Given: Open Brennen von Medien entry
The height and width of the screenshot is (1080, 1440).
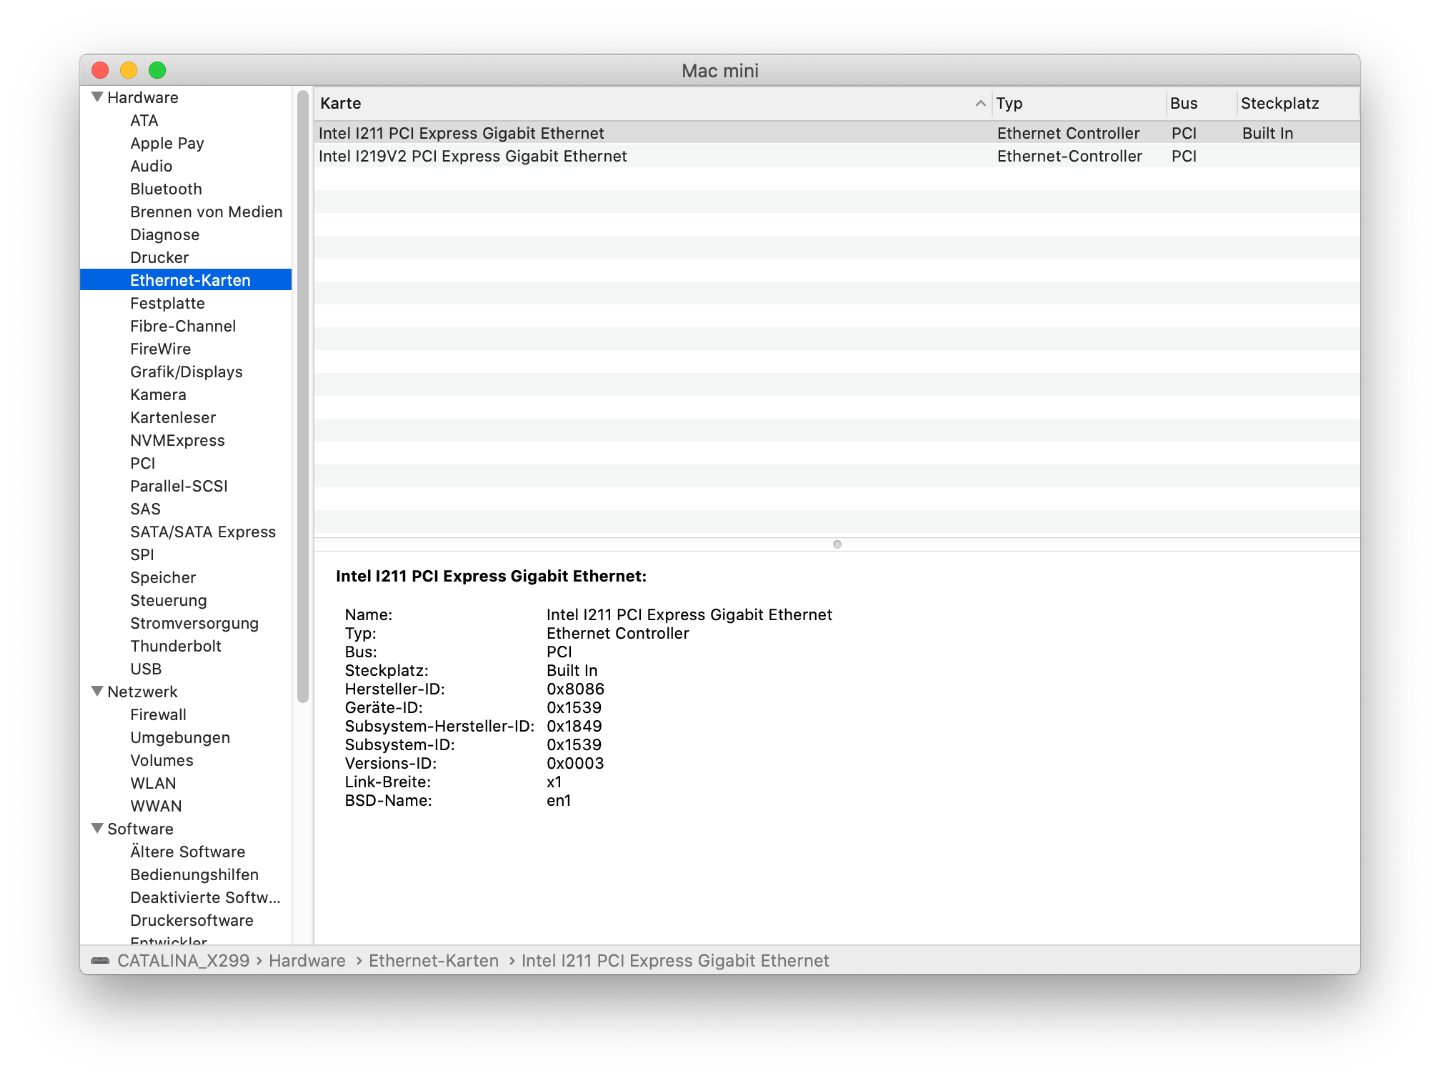Looking at the screenshot, I should click(x=206, y=212).
